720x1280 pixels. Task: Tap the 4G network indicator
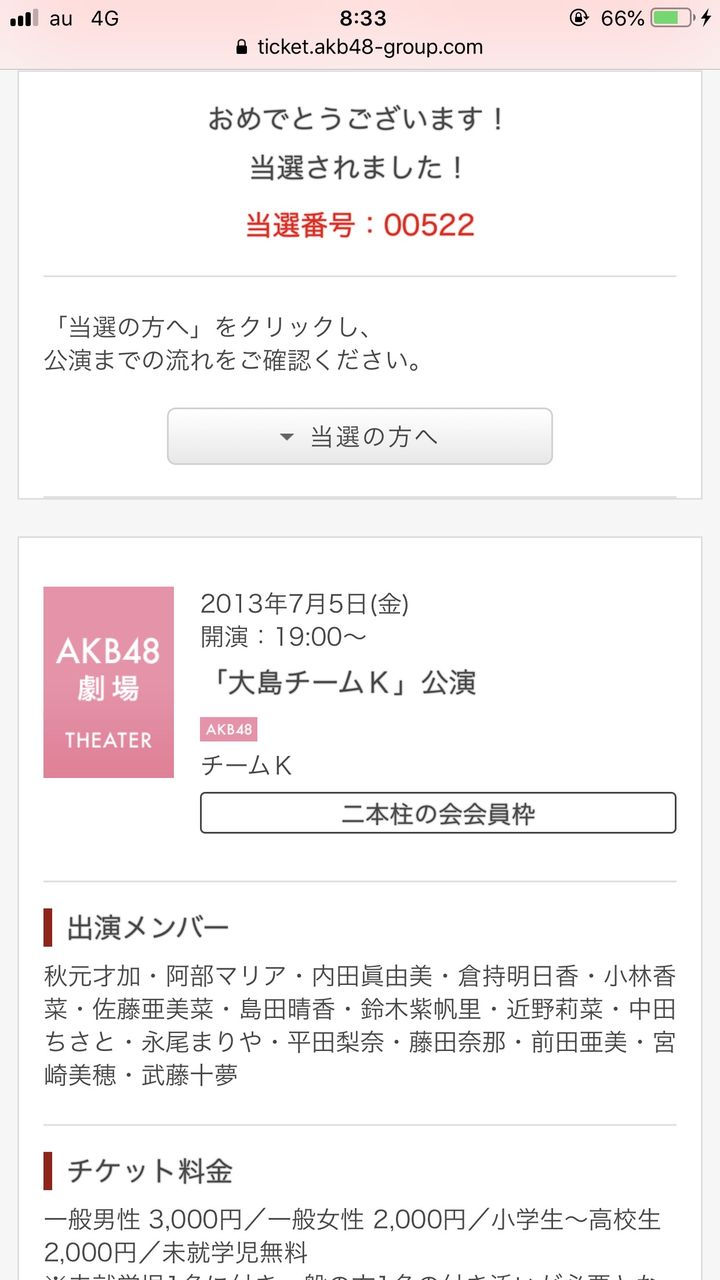point(105,18)
